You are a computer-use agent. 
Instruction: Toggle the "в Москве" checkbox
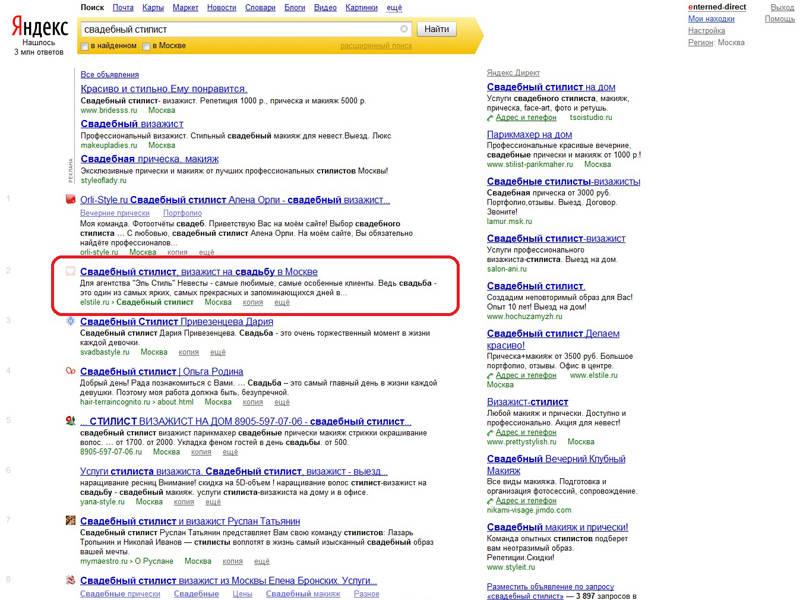coord(146,46)
